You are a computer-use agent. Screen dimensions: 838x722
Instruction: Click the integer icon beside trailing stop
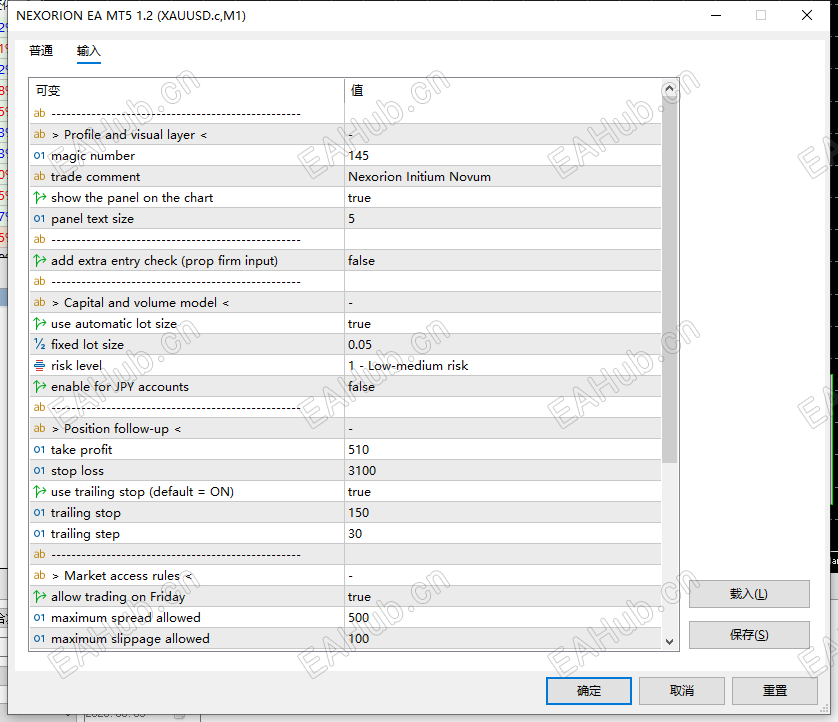[x=39, y=513]
